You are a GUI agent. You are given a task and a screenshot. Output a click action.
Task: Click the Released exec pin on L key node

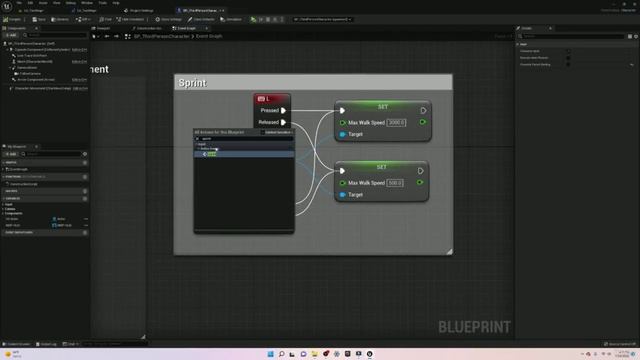(x=283, y=122)
